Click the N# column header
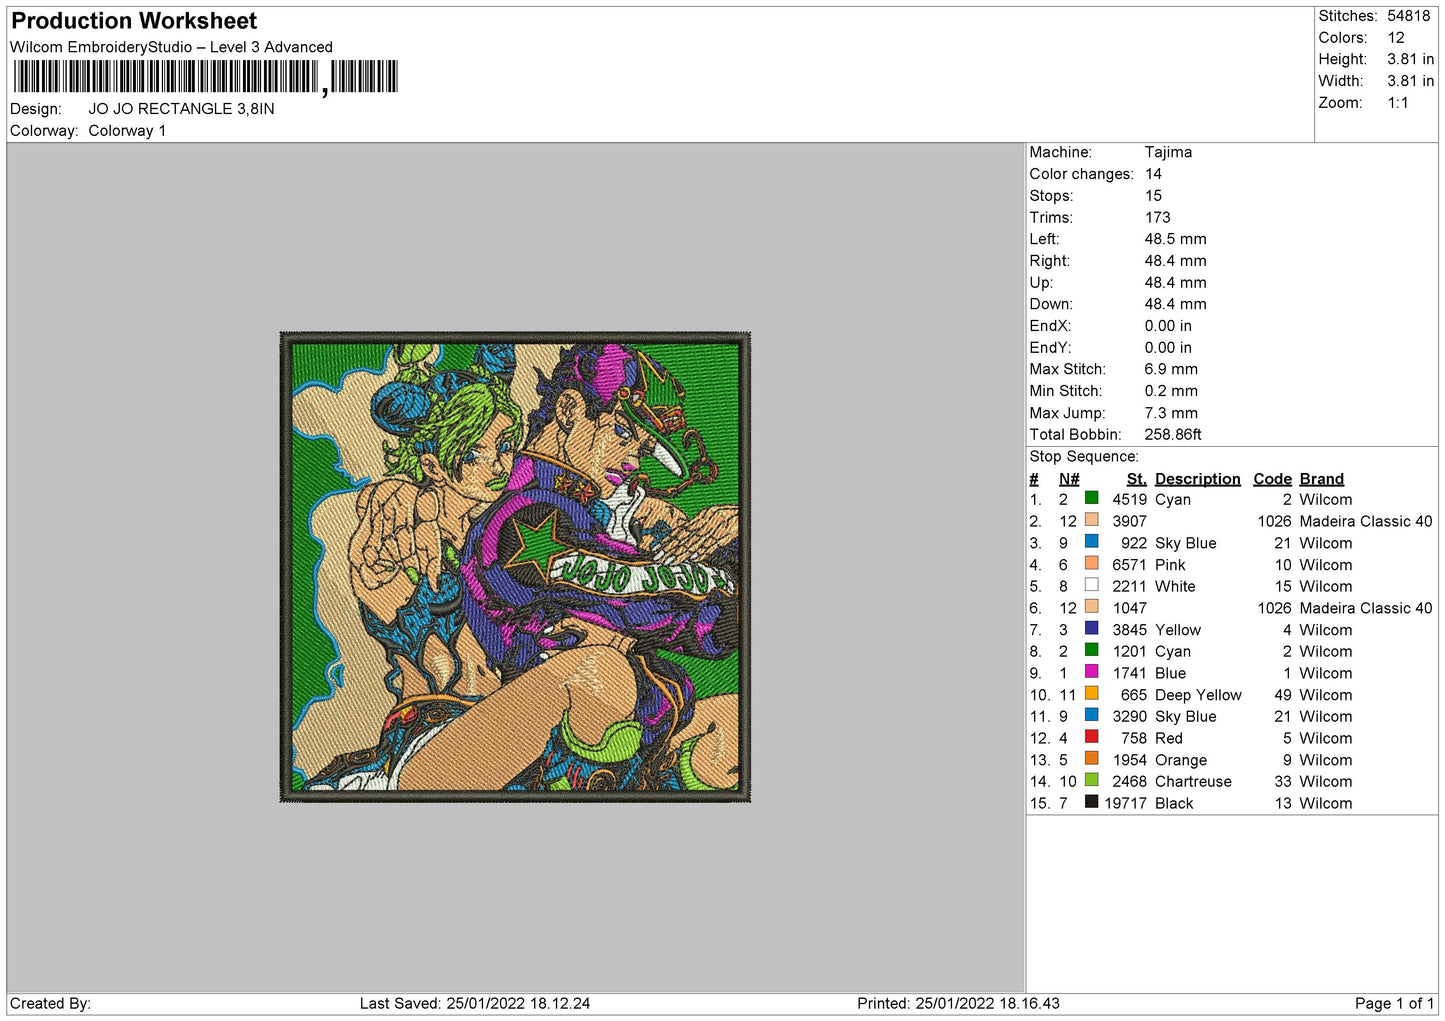Viewport: 1445px width, 1021px height. click(x=1069, y=479)
